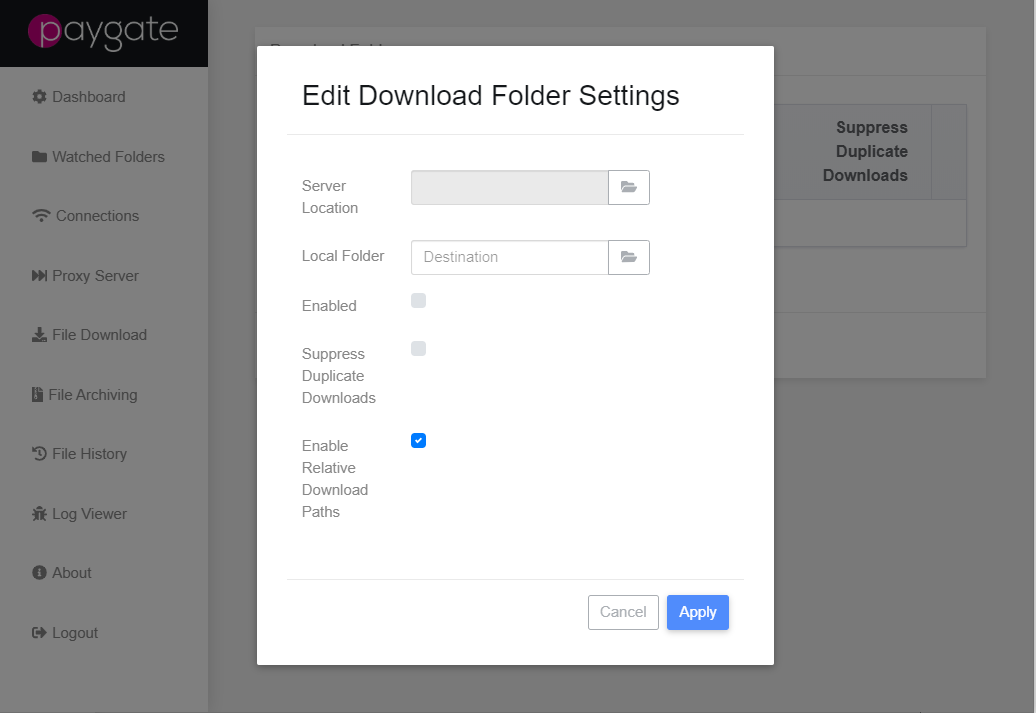Screen dimensions: 1036x713
Task: Click the Local Folder Destination field
Action: [509, 257]
